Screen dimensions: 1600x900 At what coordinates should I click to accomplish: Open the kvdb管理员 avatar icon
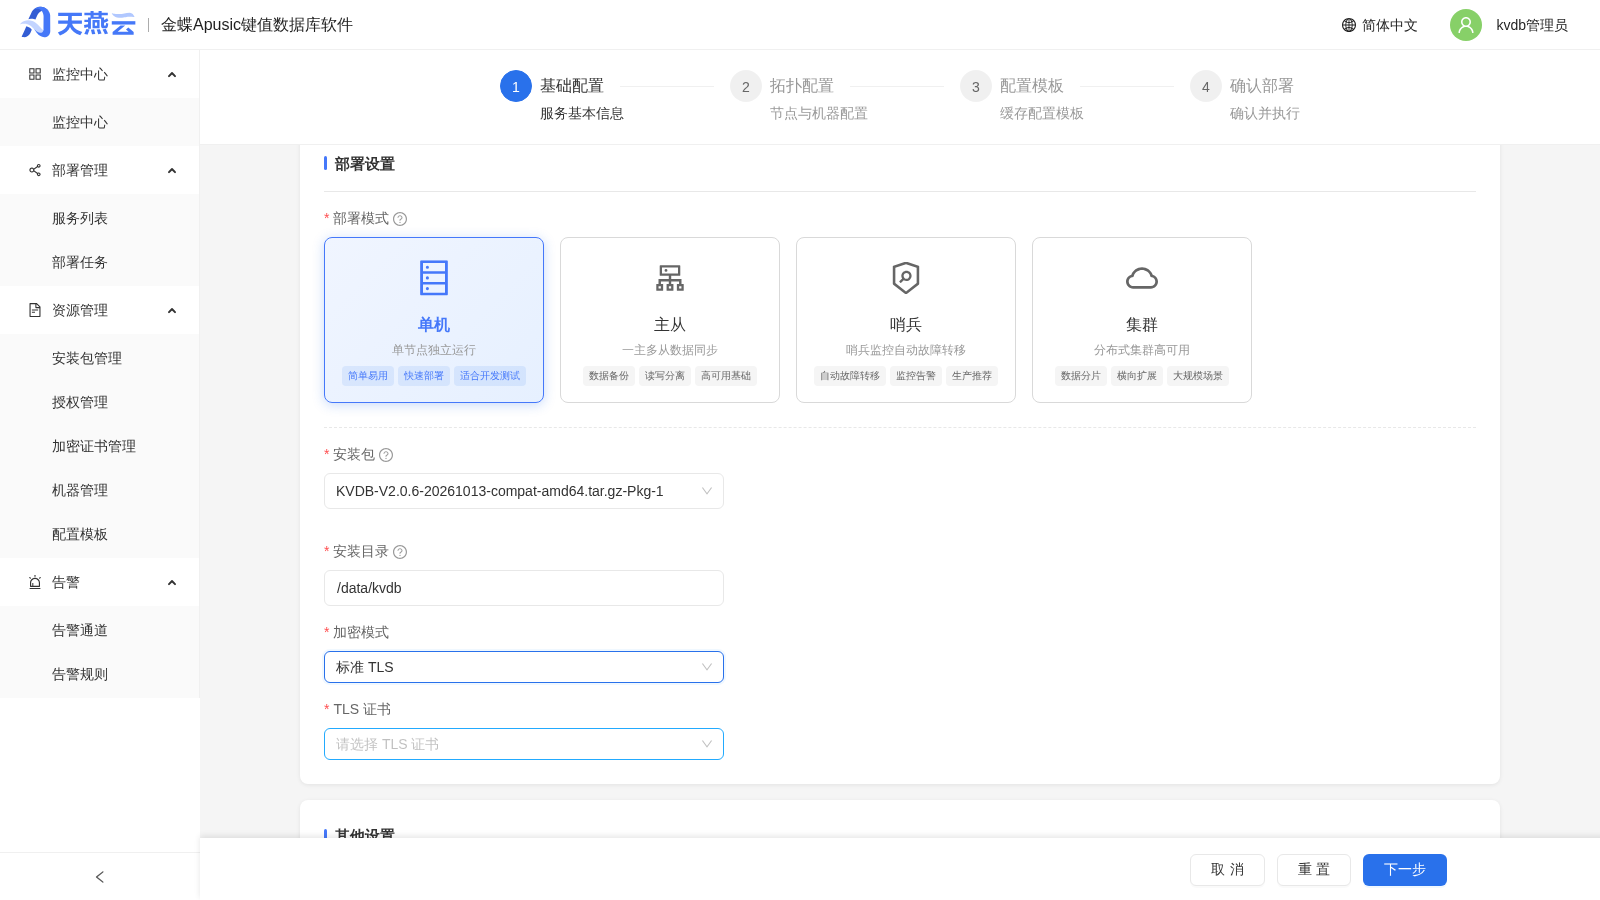tap(1466, 25)
